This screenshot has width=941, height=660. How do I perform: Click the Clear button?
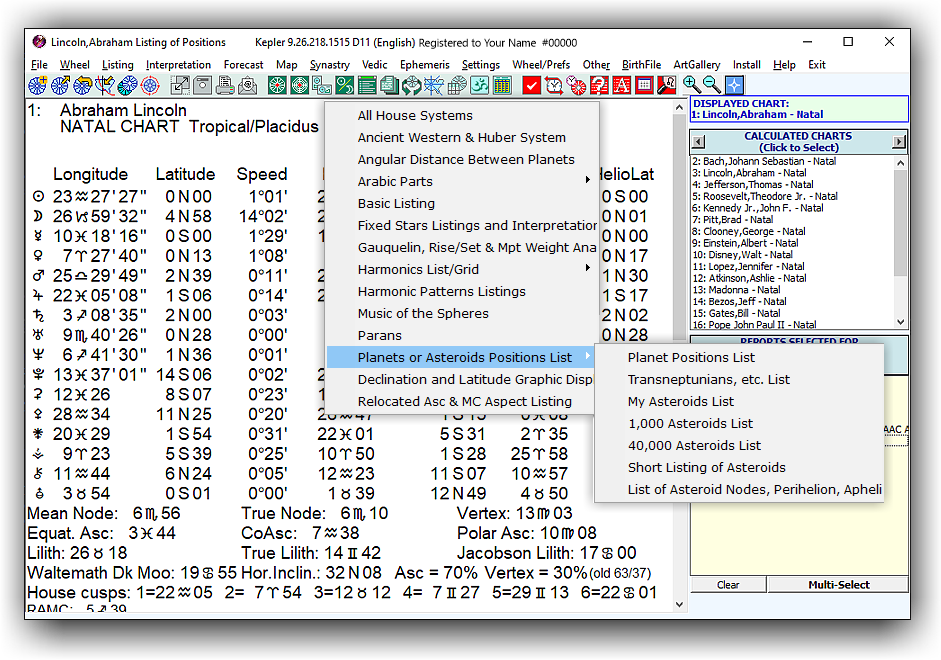click(728, 584)
